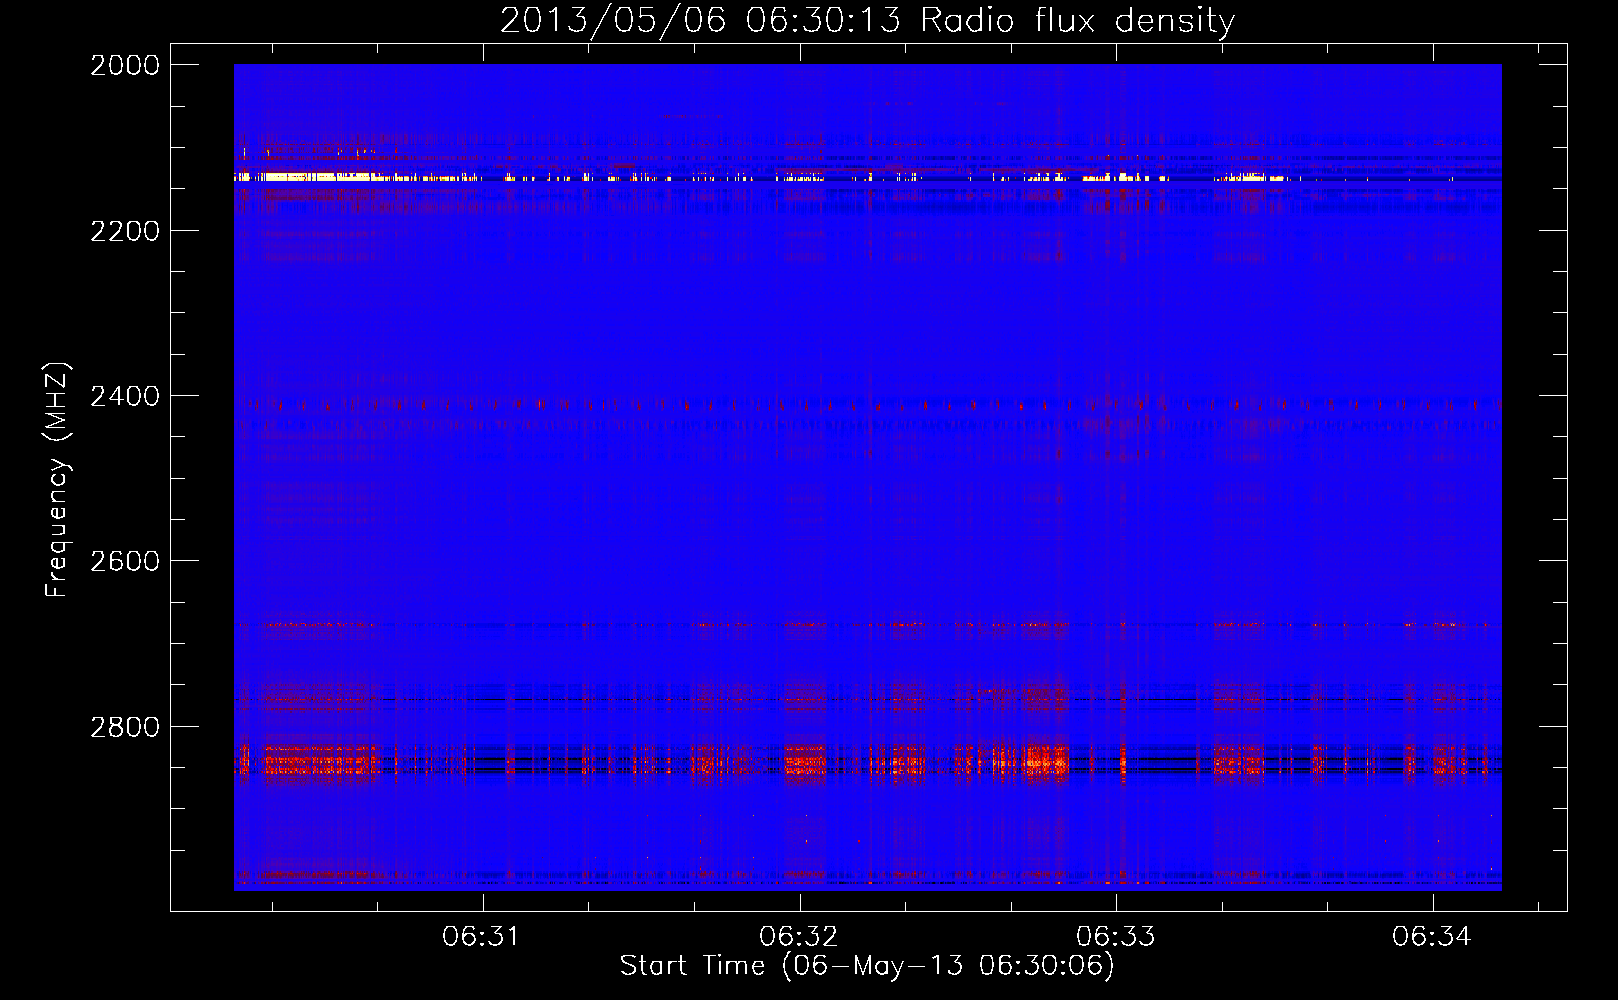Select the 'Frequency (MHZ)' y-axis label

click(x=57, y=480)
